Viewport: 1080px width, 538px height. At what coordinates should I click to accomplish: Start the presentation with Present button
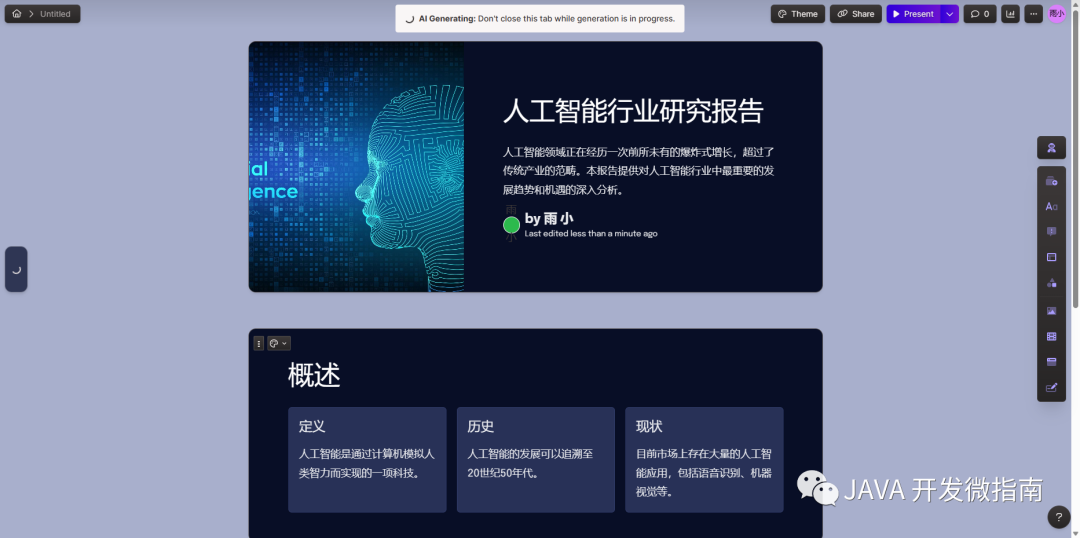pos(912,14)
